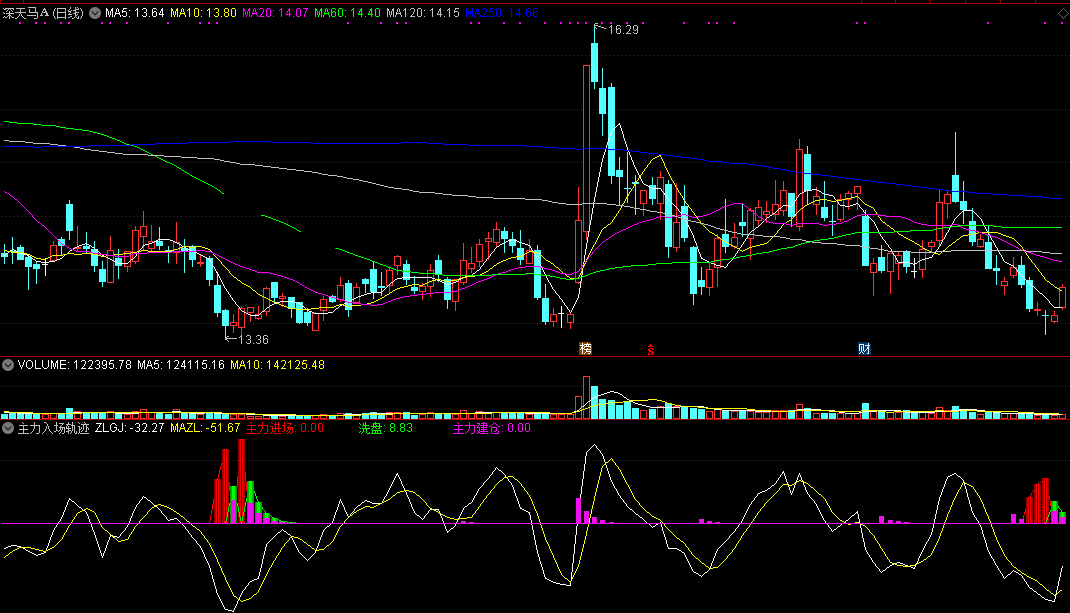Click the tallest red volume bar
Screen dimensions: 1070x613
click(586, 397)
